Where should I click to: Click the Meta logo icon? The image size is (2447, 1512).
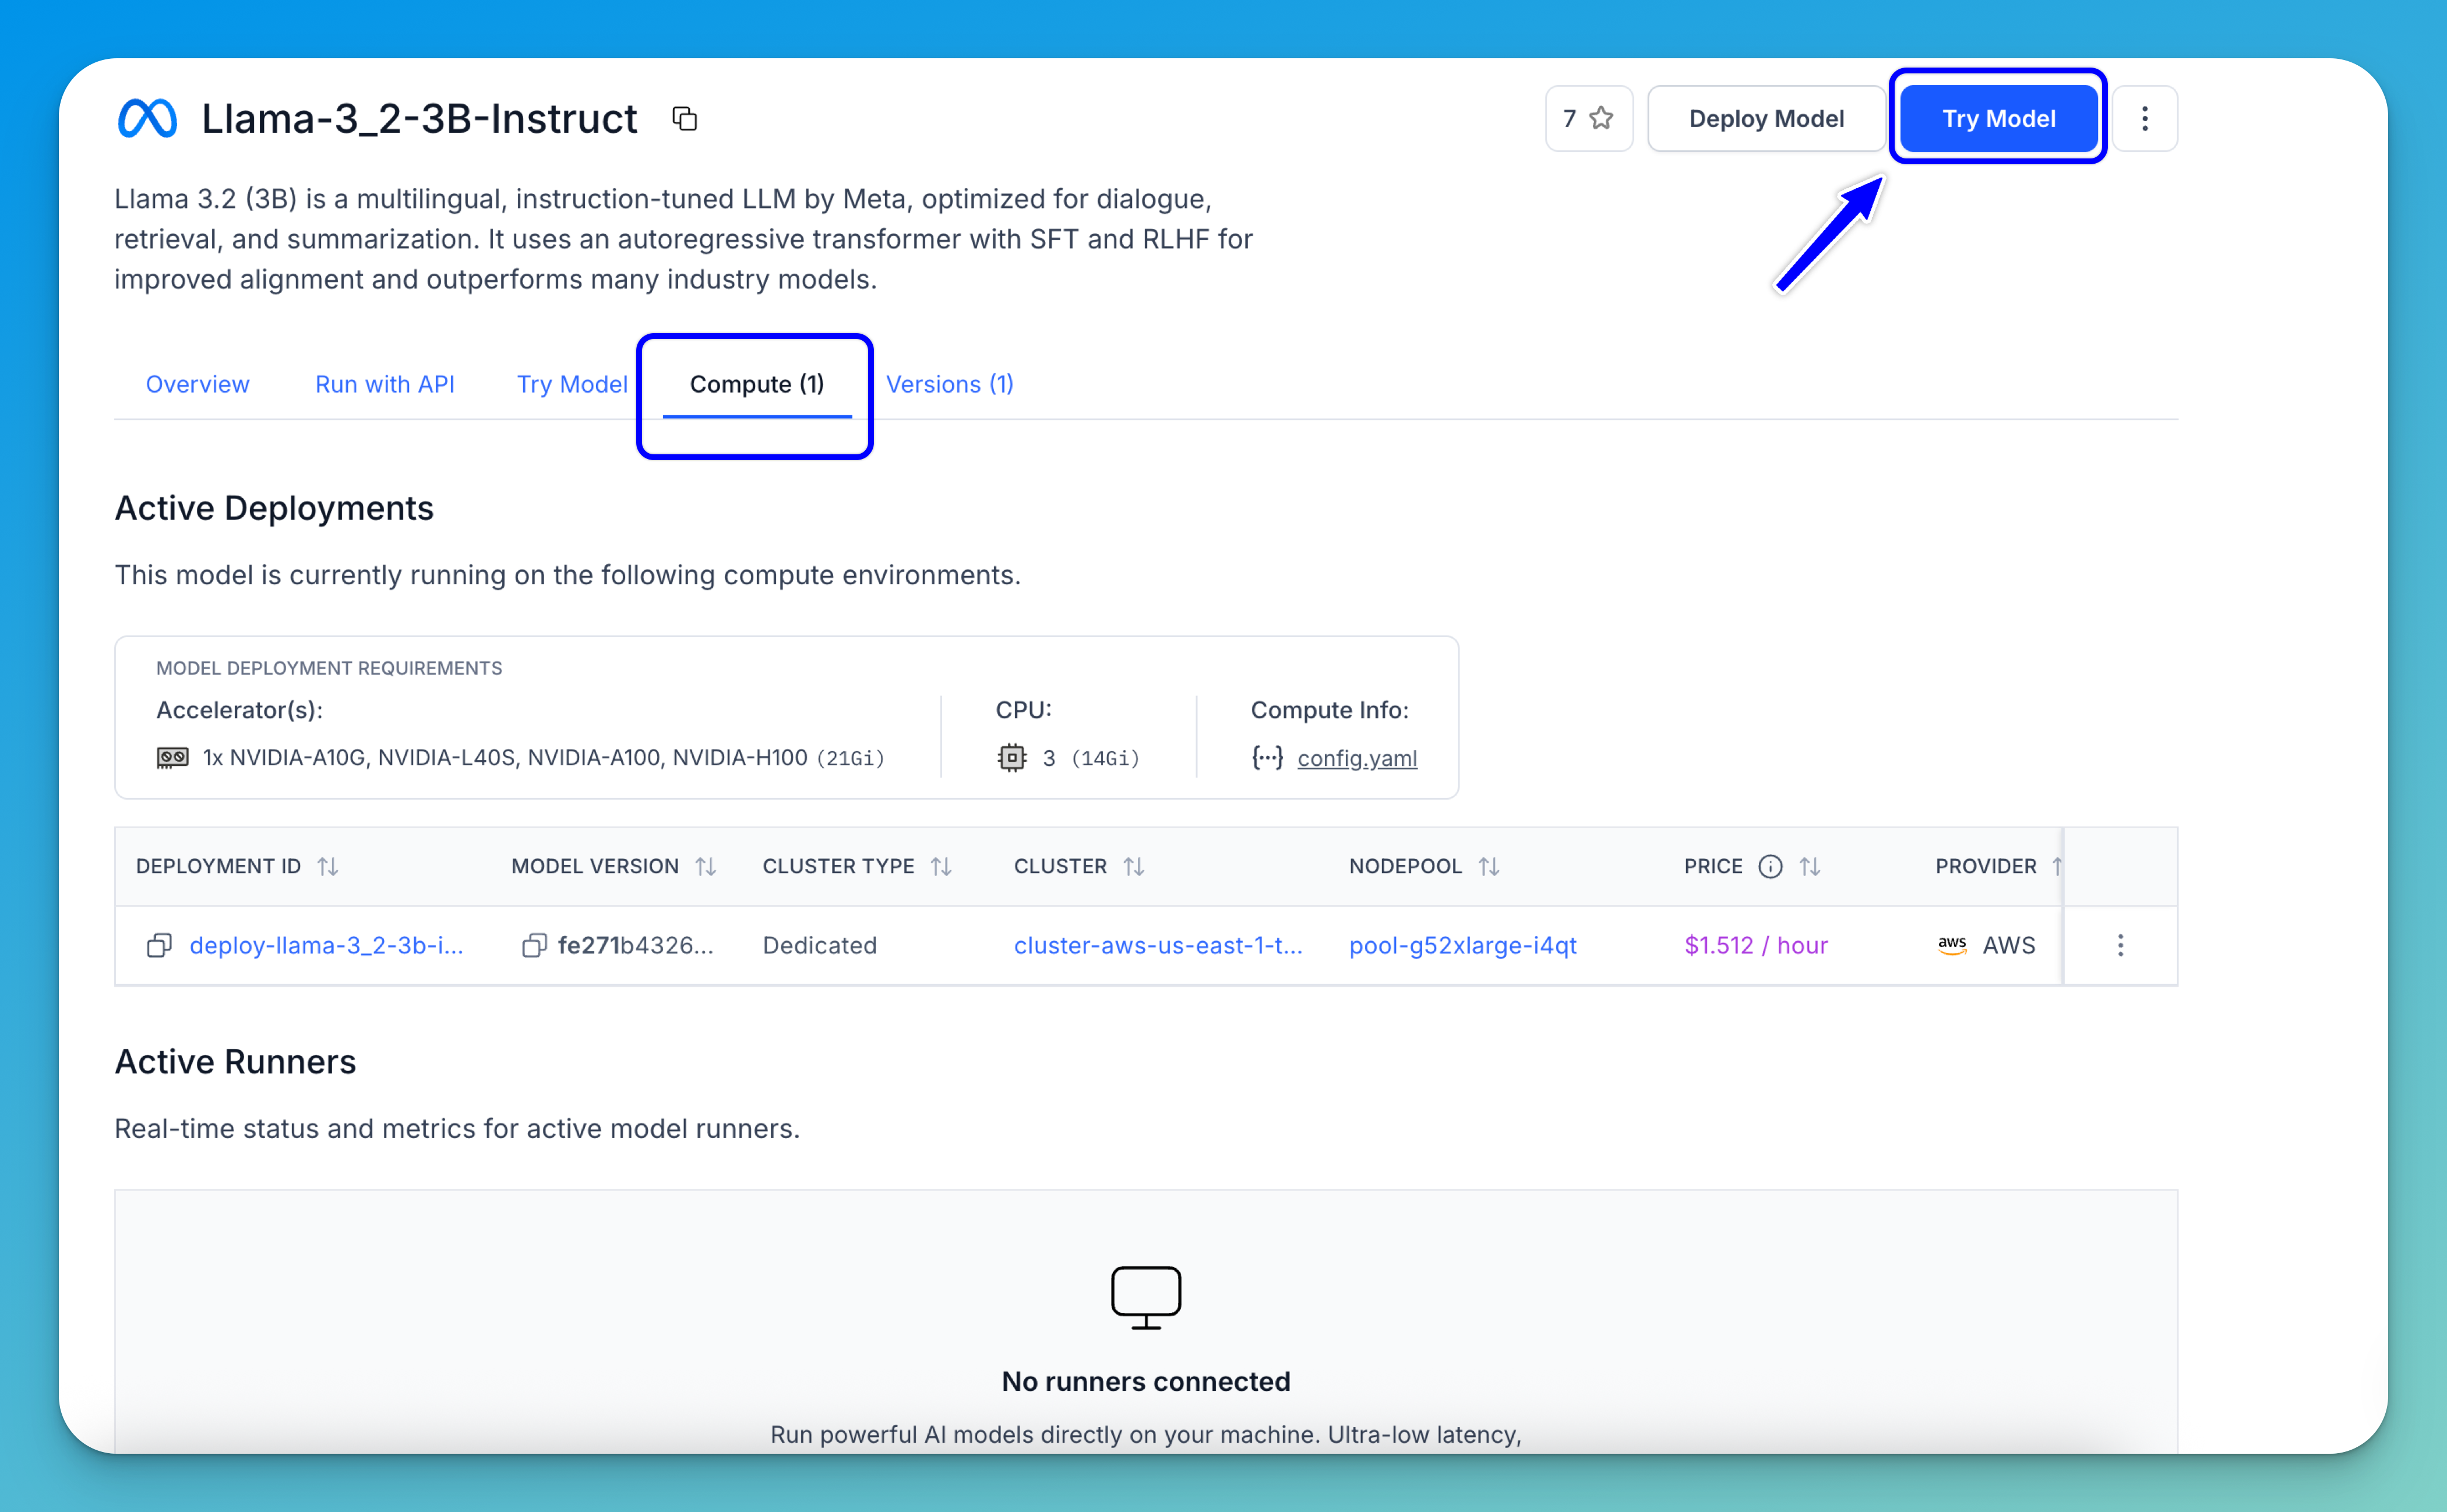148,119
